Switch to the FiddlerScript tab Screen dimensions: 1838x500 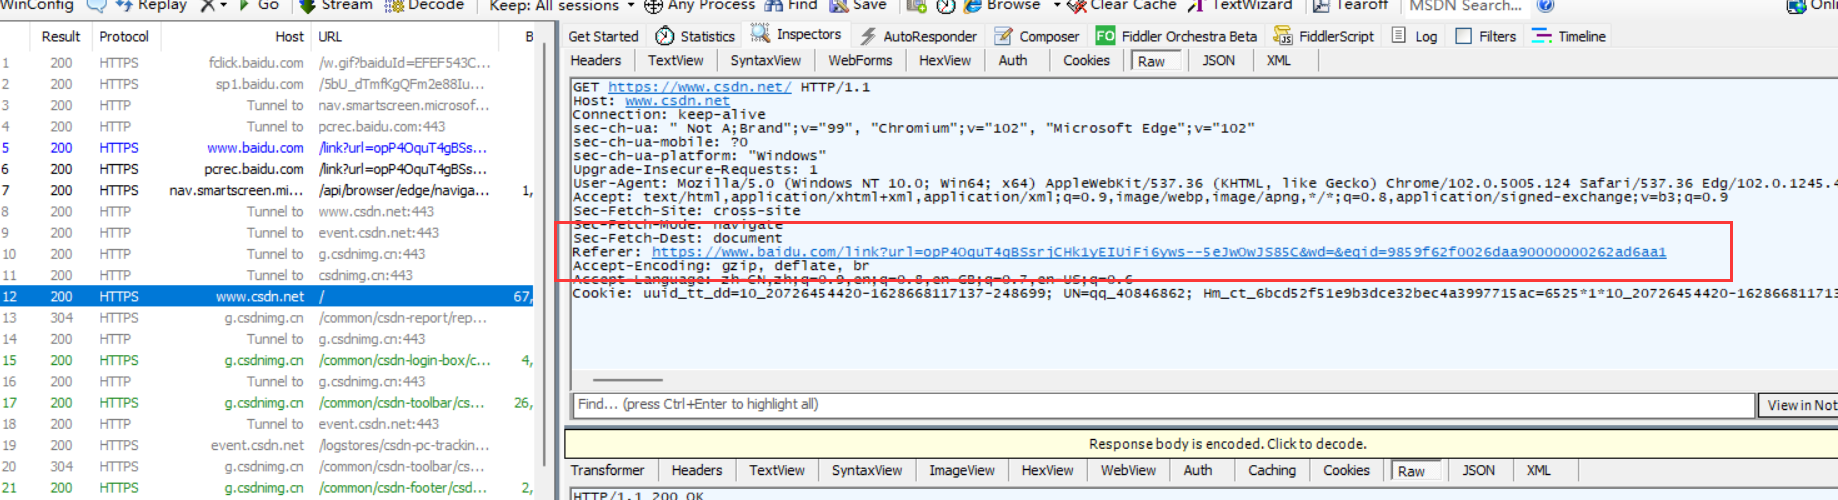click(x=1323, y=36)
